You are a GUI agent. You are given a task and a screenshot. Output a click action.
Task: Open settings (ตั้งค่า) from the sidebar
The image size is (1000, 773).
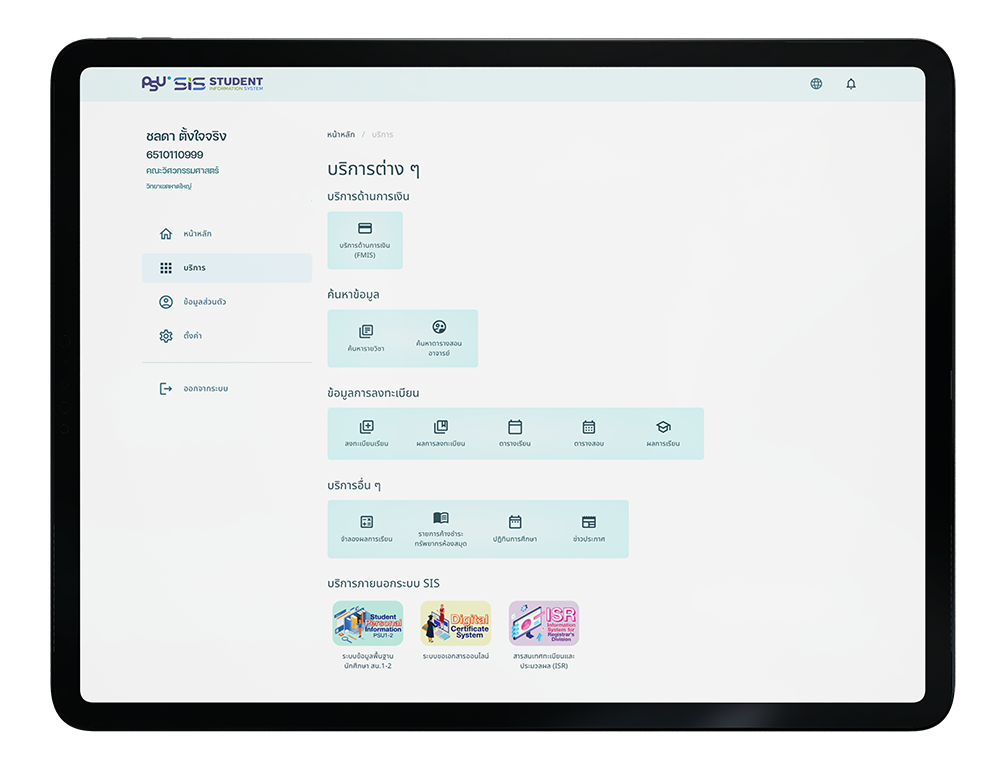[194, 335]
